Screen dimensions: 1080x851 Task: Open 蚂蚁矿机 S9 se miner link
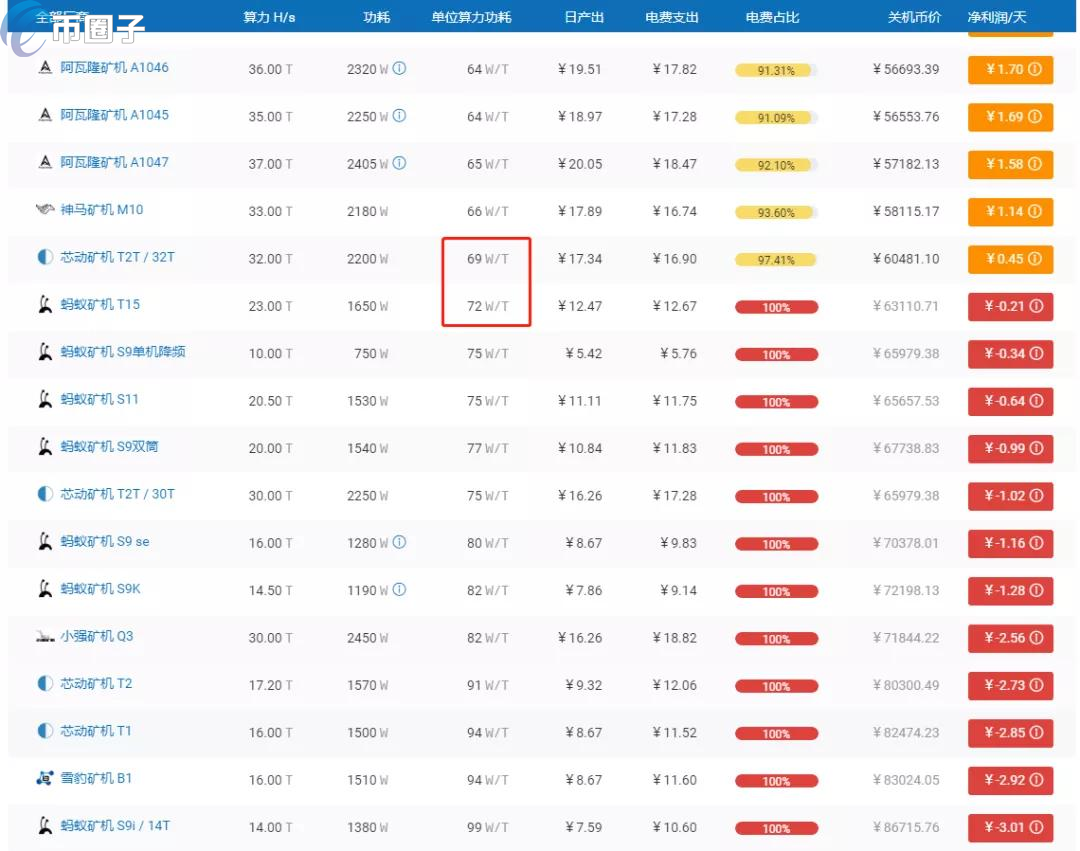[105, 541]
